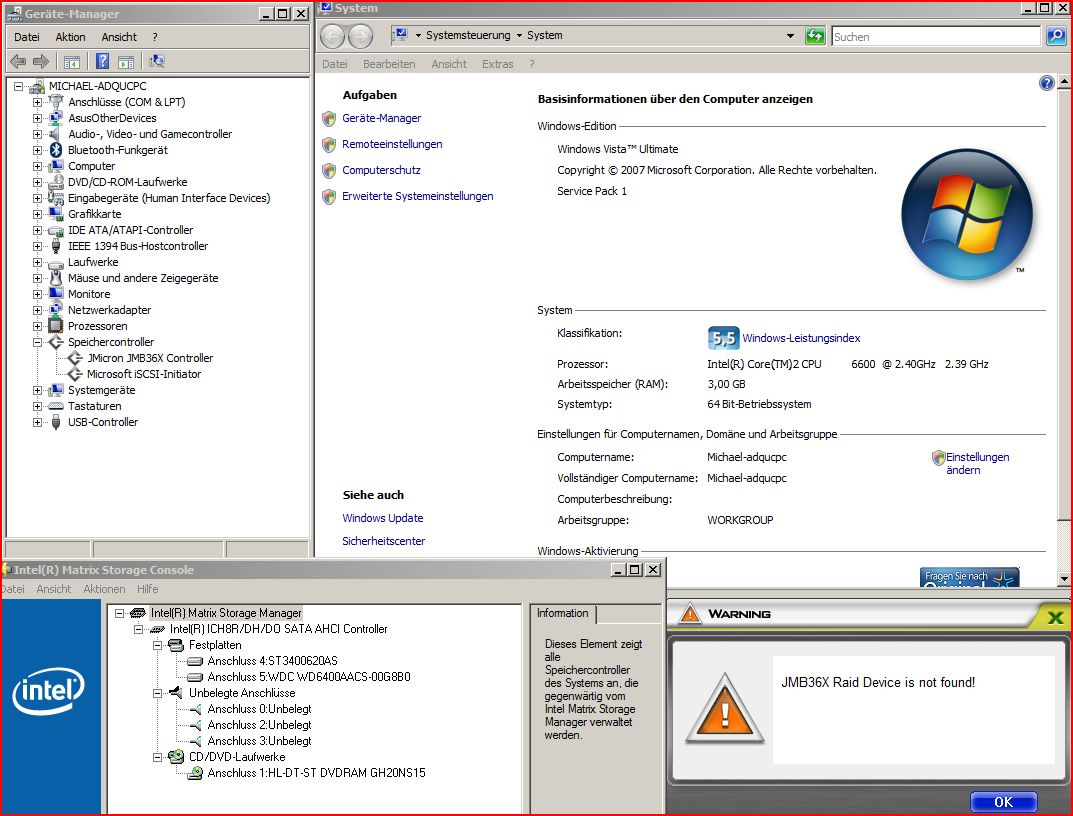The width and height of the screenshot is (1073, 816).
Task: Collapse Unbelegte Anschlüsse node in Matrix console
Action: 157,693
